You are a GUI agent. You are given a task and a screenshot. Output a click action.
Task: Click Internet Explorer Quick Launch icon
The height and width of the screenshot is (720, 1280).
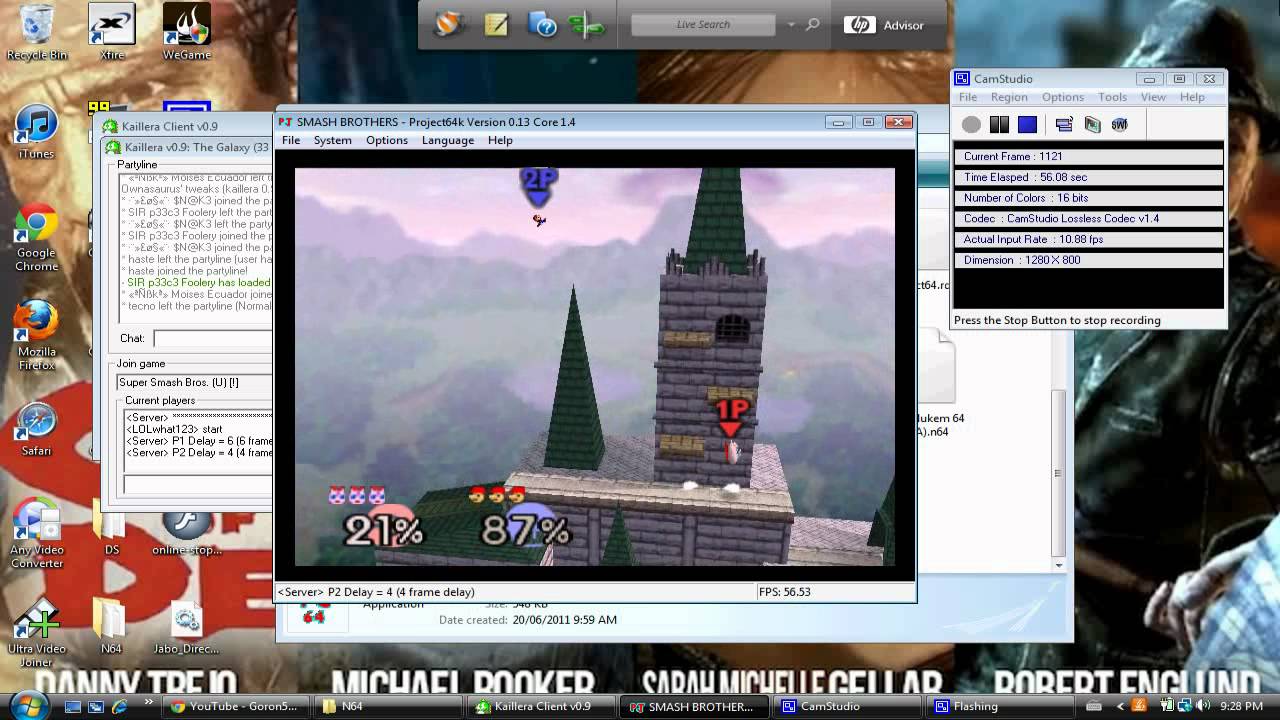pos(119,706)
